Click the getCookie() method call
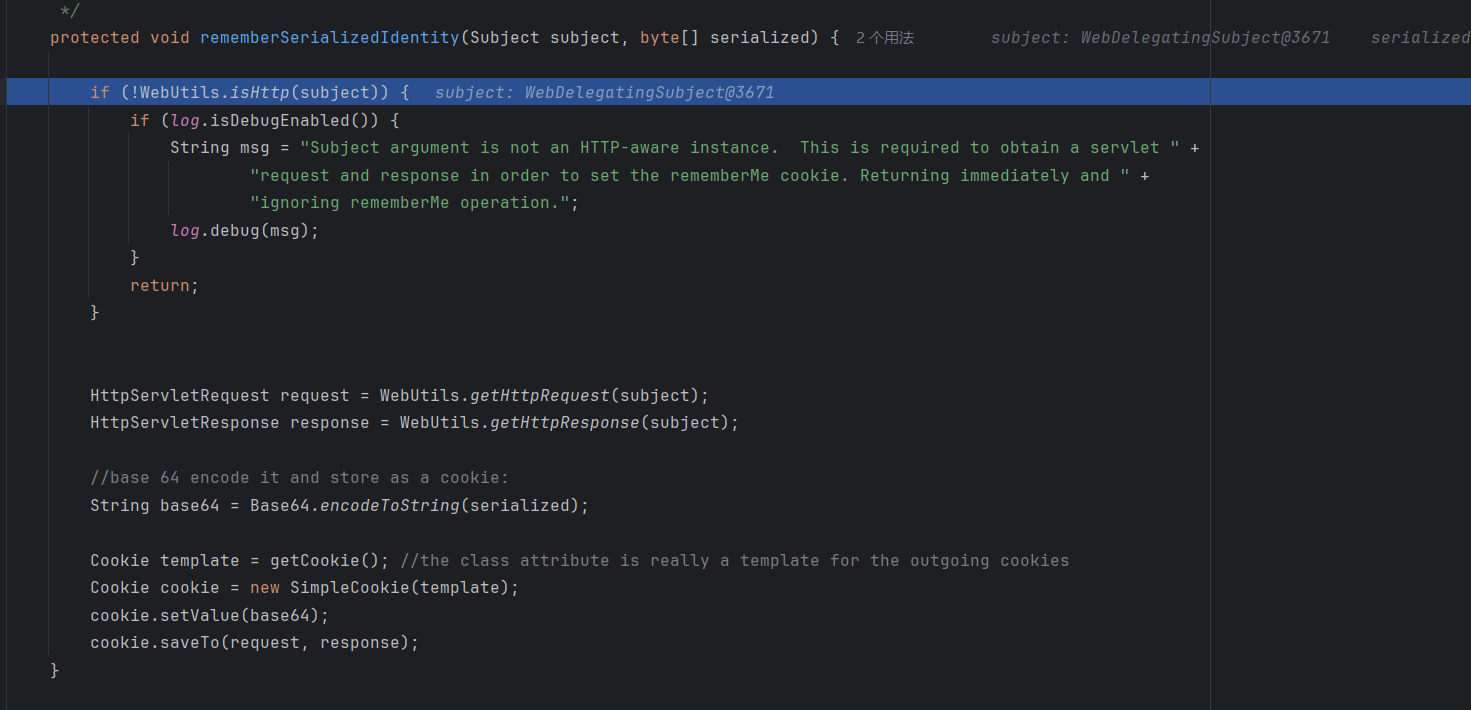Image resolution: width=1471 pixels, height=710 pixels. pos(329,561)
